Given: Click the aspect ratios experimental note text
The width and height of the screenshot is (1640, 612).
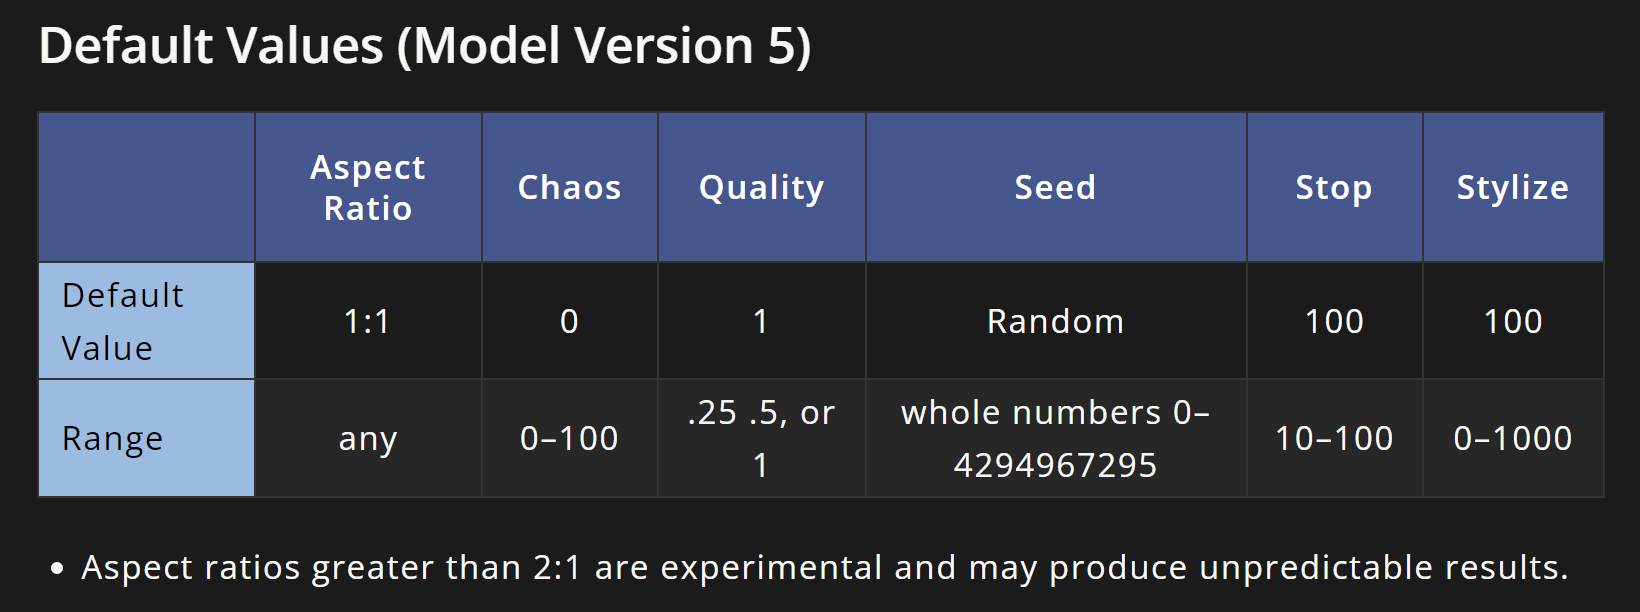Looking at the screenshot, I should (x=824, y=567).
